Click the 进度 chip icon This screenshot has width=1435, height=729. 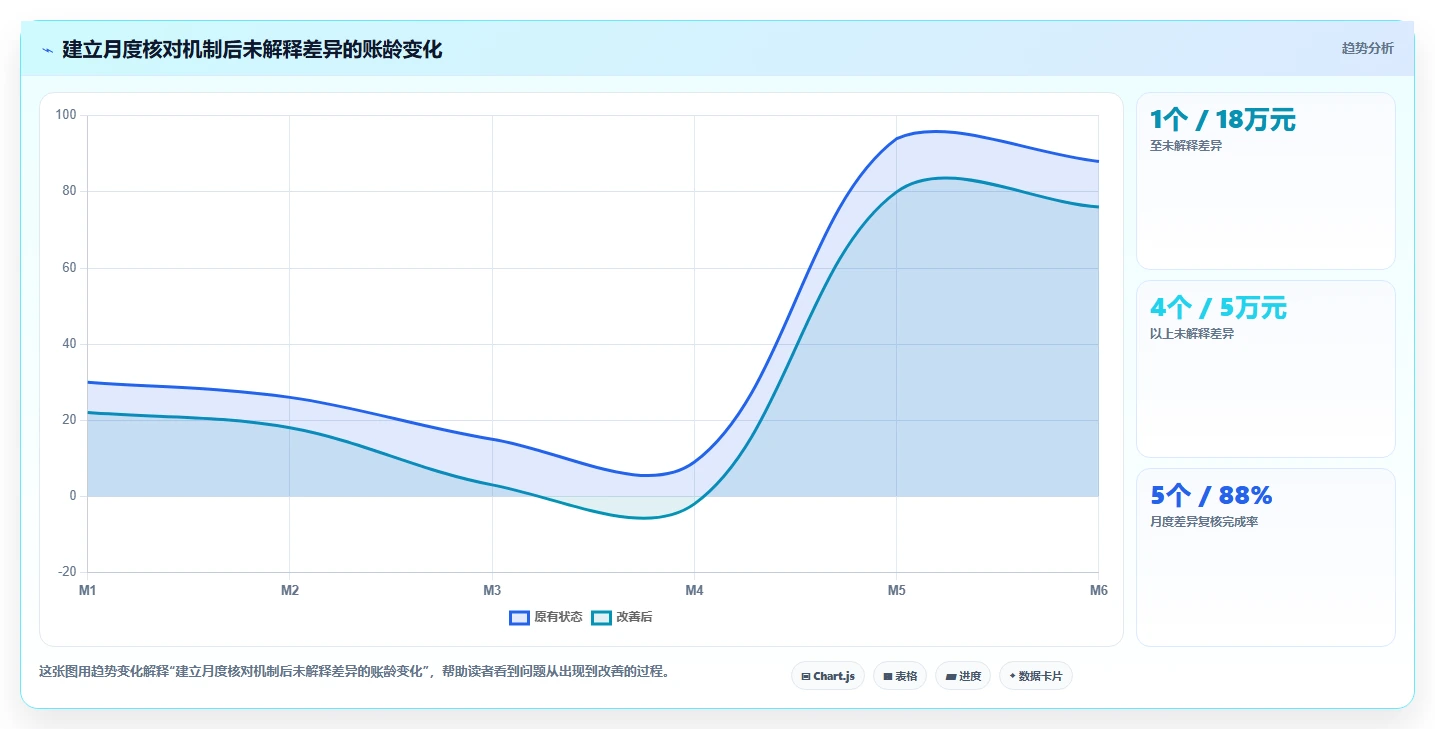950,677
